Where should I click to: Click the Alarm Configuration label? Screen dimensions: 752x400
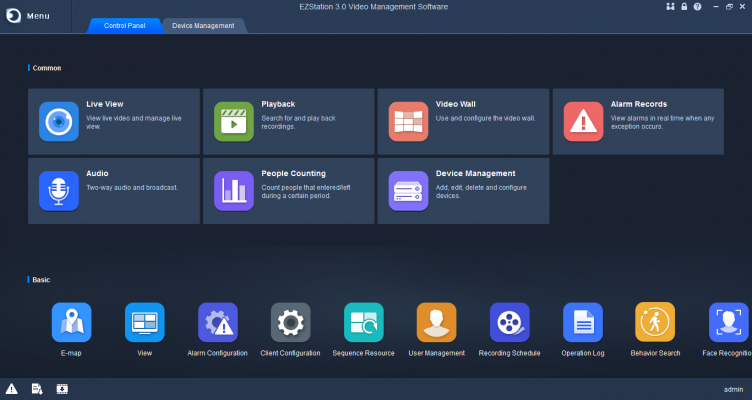click(x=218, y=353)
